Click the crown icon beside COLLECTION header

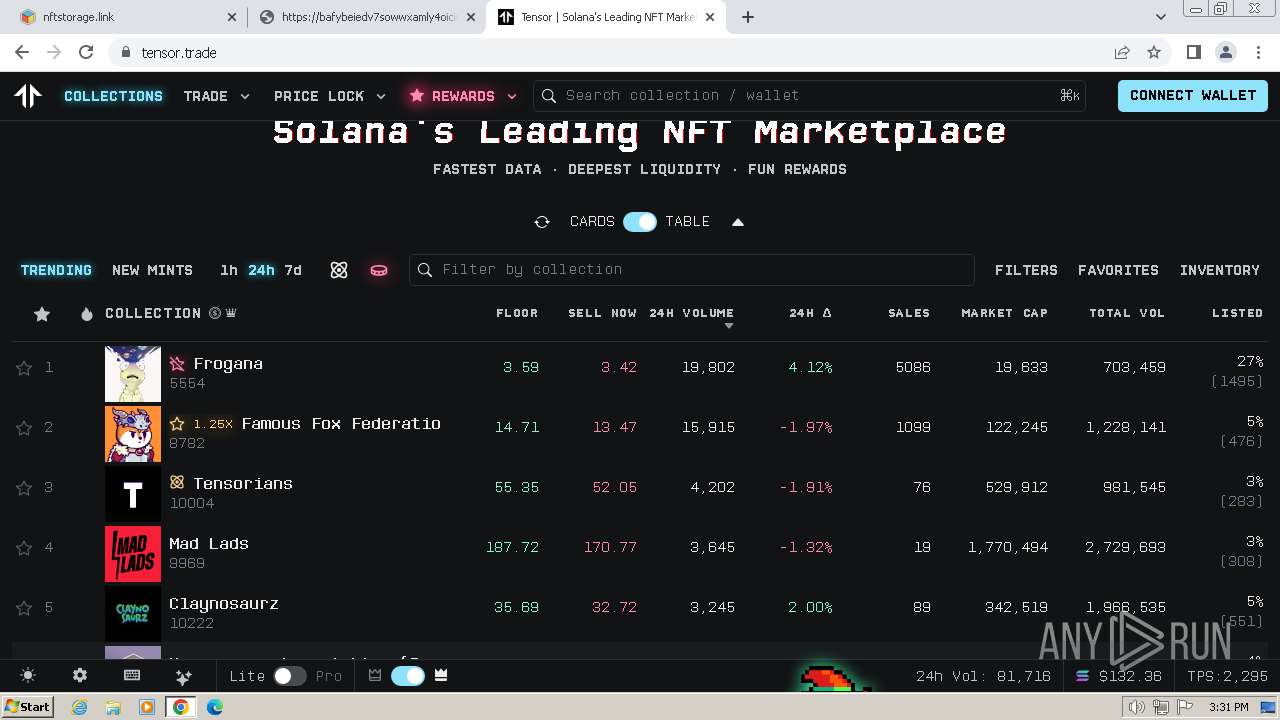pyautogui.click(x=231, y=313)
